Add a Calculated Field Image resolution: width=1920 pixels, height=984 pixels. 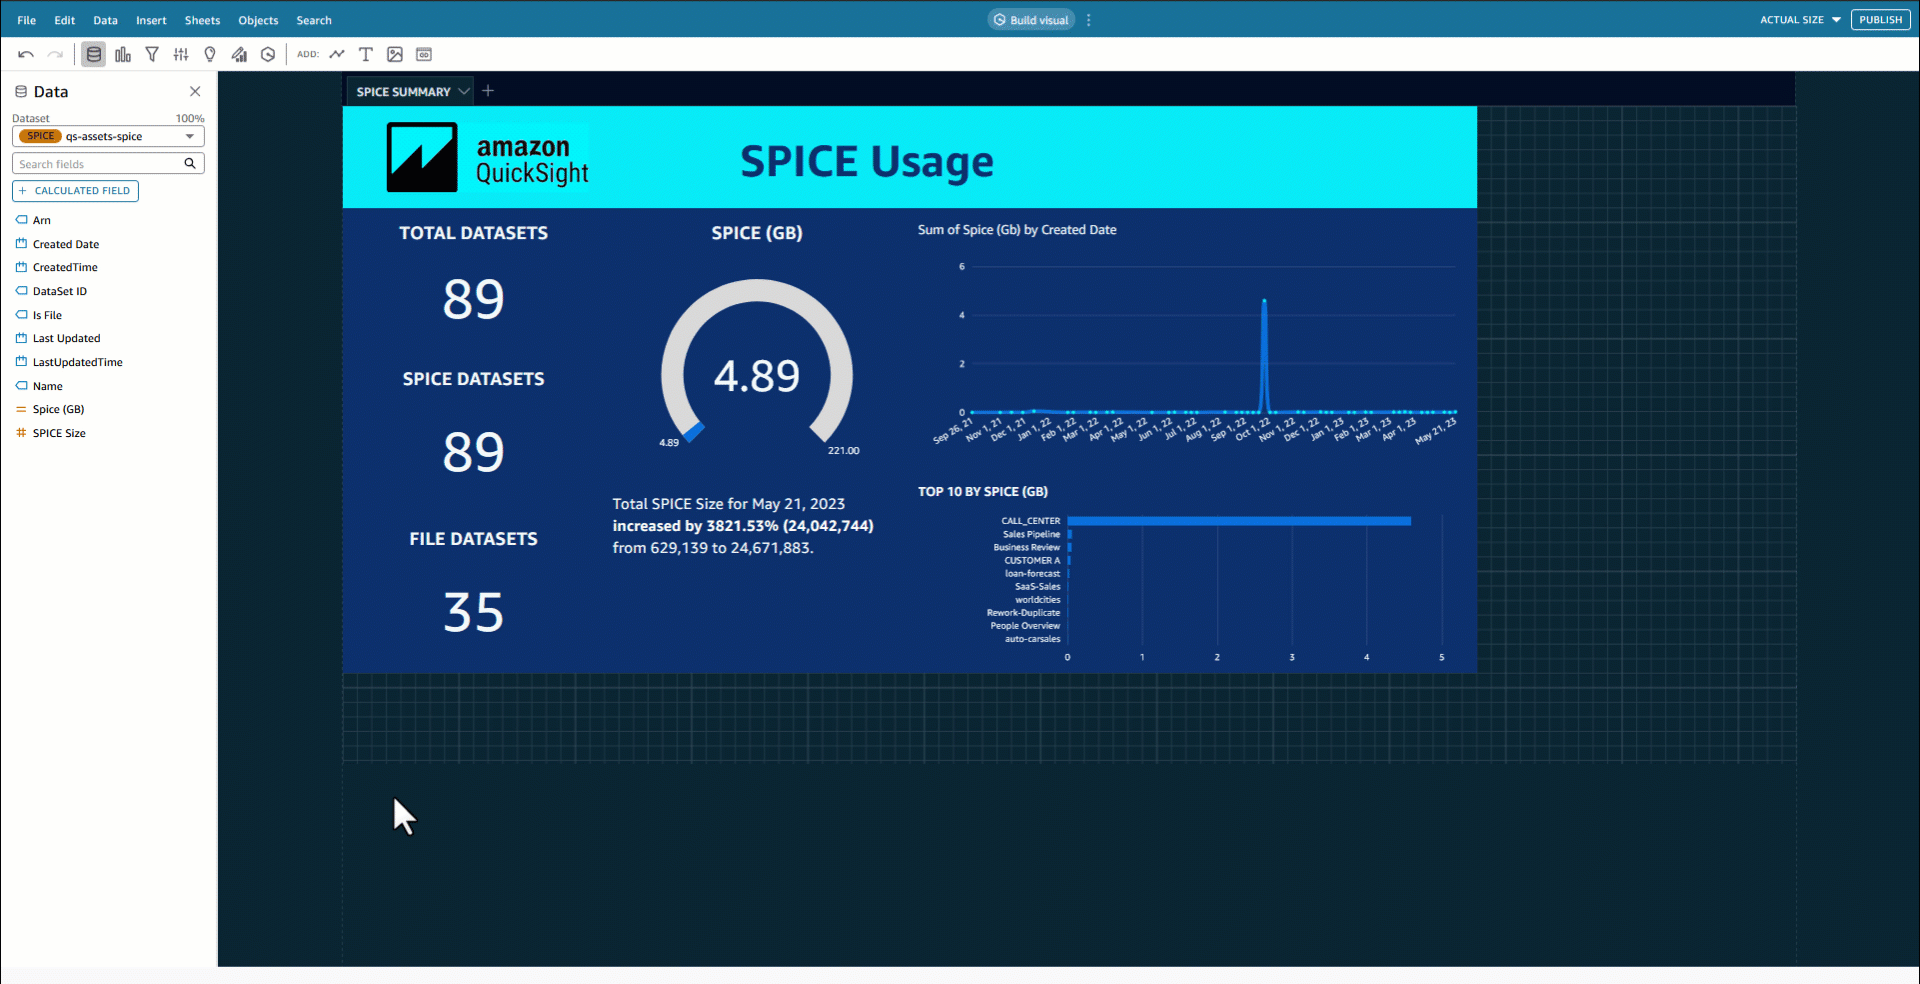(x=76, y=191)
